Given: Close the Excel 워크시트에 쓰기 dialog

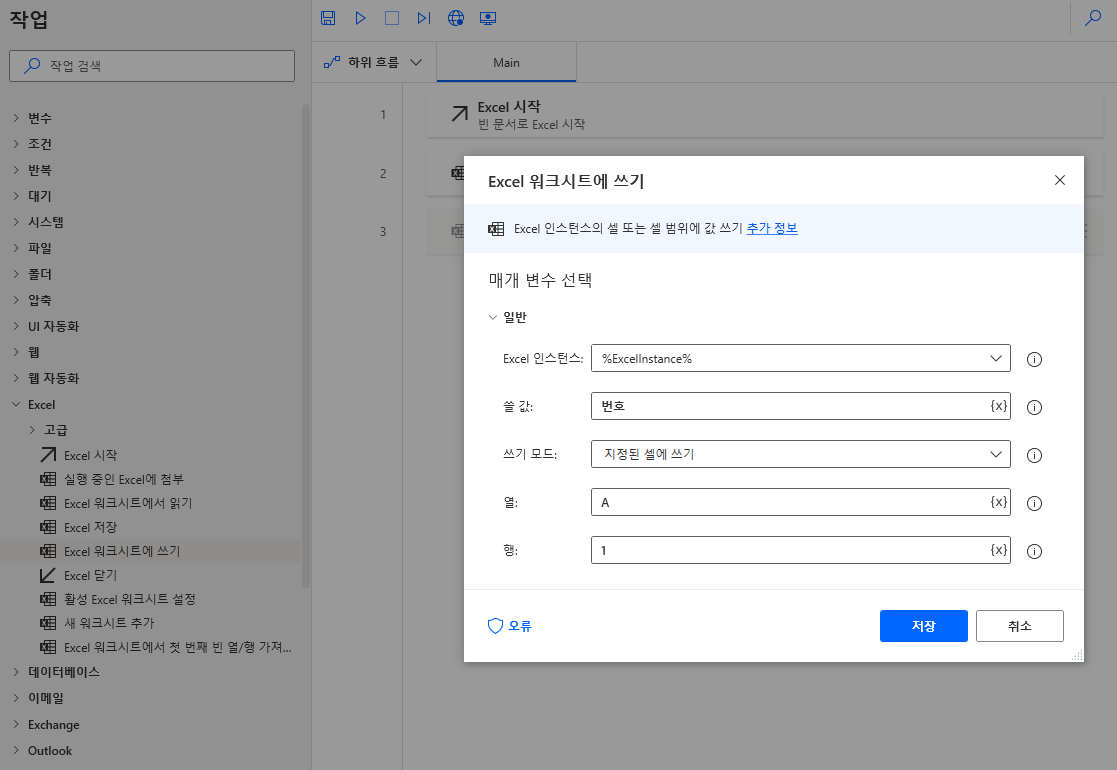Looking at the screenshot, I should 1059,180.
